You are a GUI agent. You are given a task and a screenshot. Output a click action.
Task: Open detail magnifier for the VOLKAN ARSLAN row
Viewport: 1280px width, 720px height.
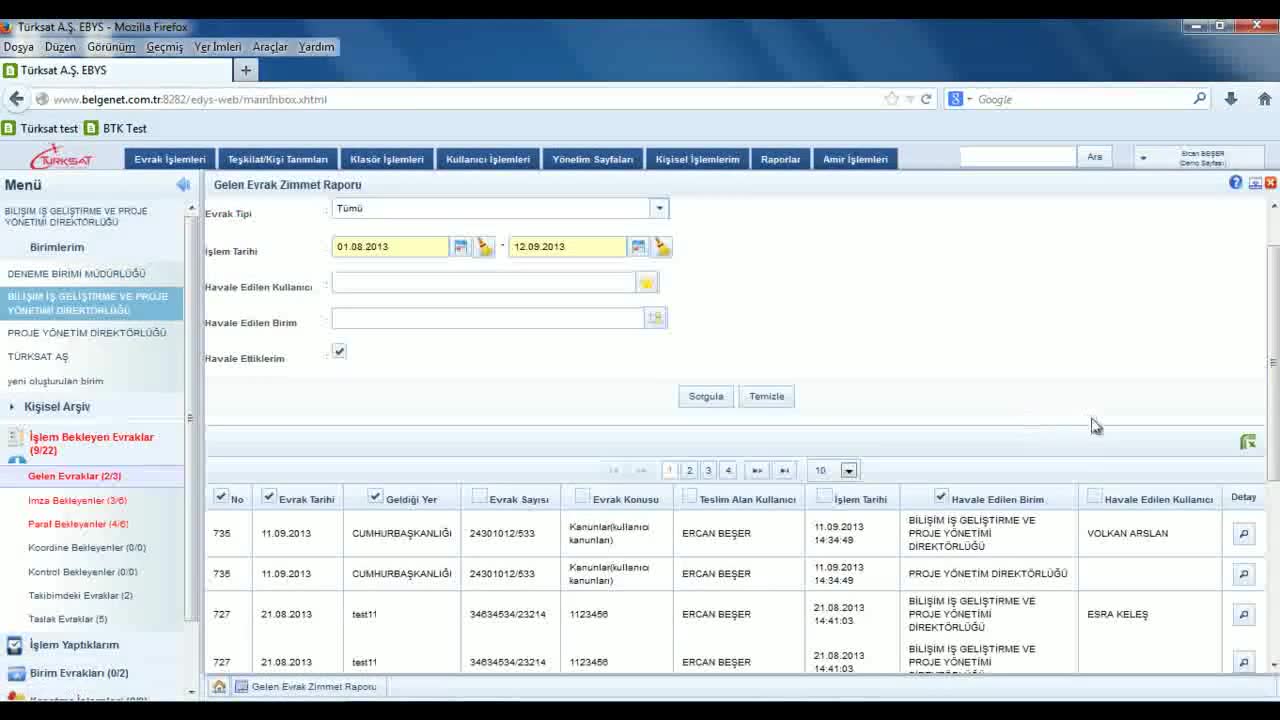tap(1243, 534)
